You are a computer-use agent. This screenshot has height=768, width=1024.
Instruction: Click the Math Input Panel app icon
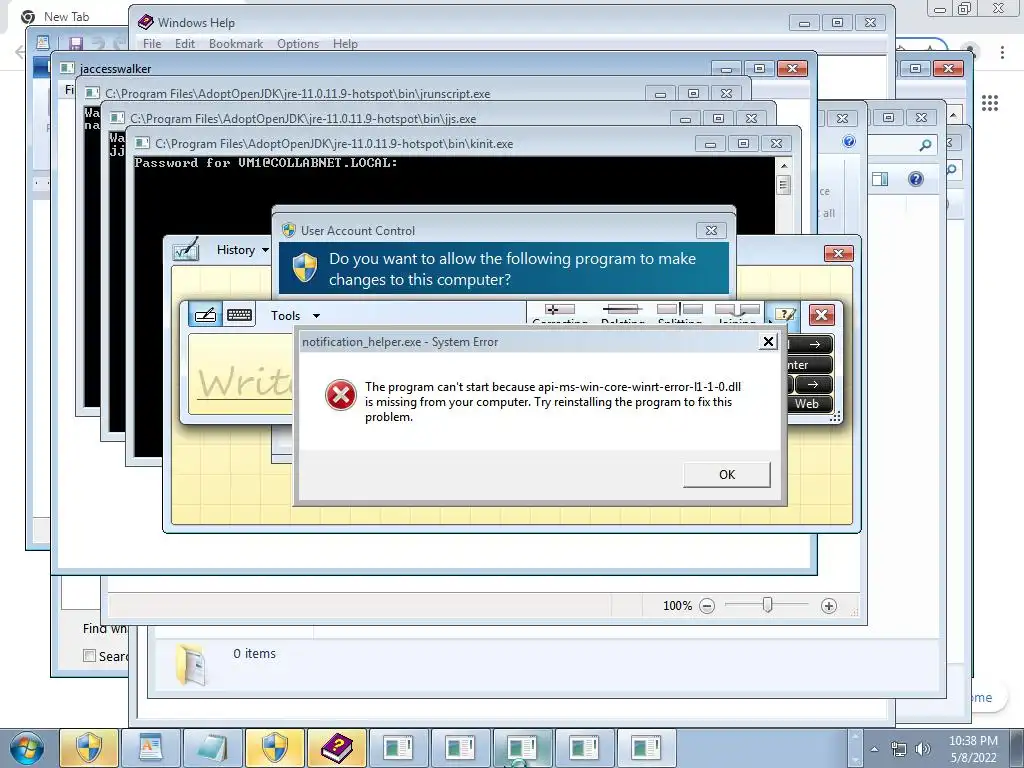(185, 250)
